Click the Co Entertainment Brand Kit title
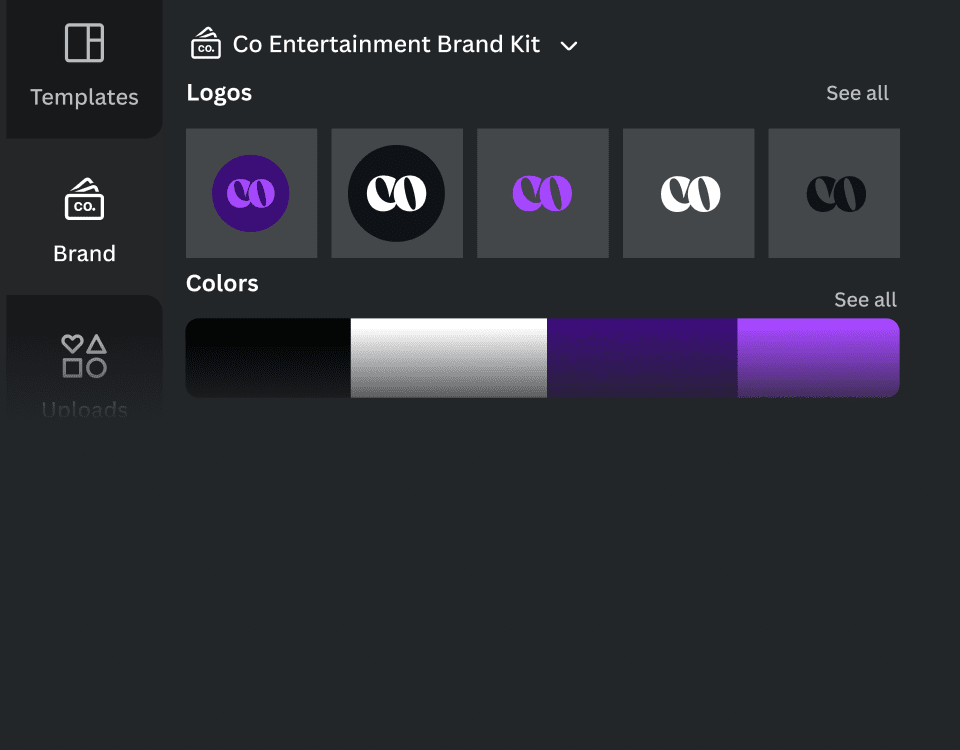This screenshot has height=750, width=960. click(x=386, y=44)
